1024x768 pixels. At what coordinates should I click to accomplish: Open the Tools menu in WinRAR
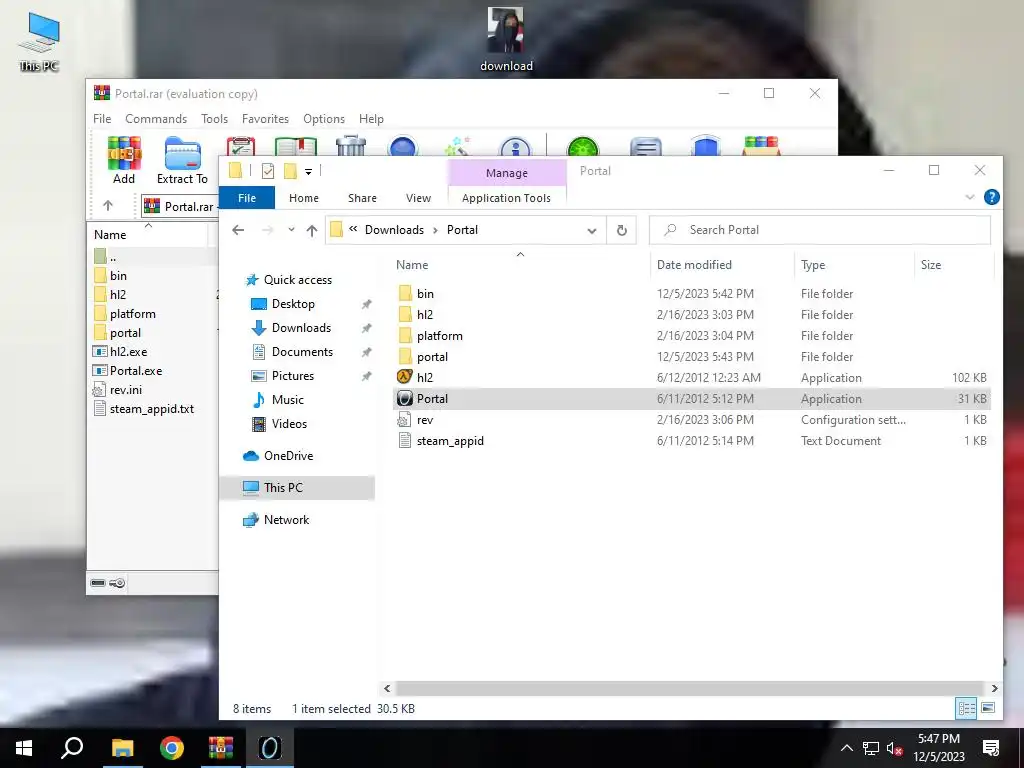[x=214, y=119]
